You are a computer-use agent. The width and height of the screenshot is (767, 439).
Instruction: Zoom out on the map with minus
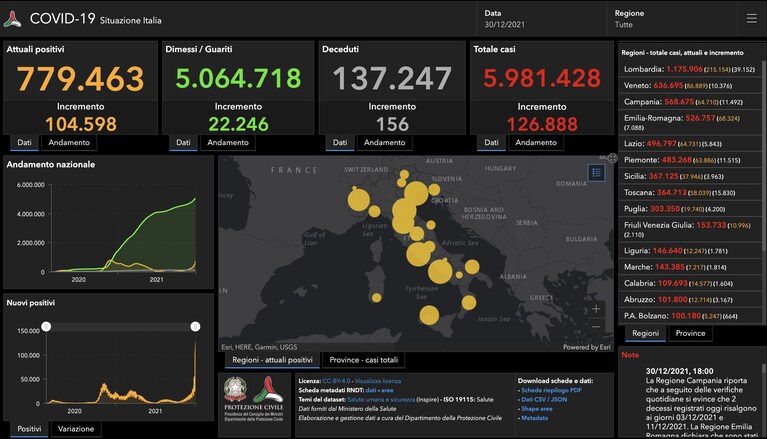pyautogui.click(x=596, y=326)
